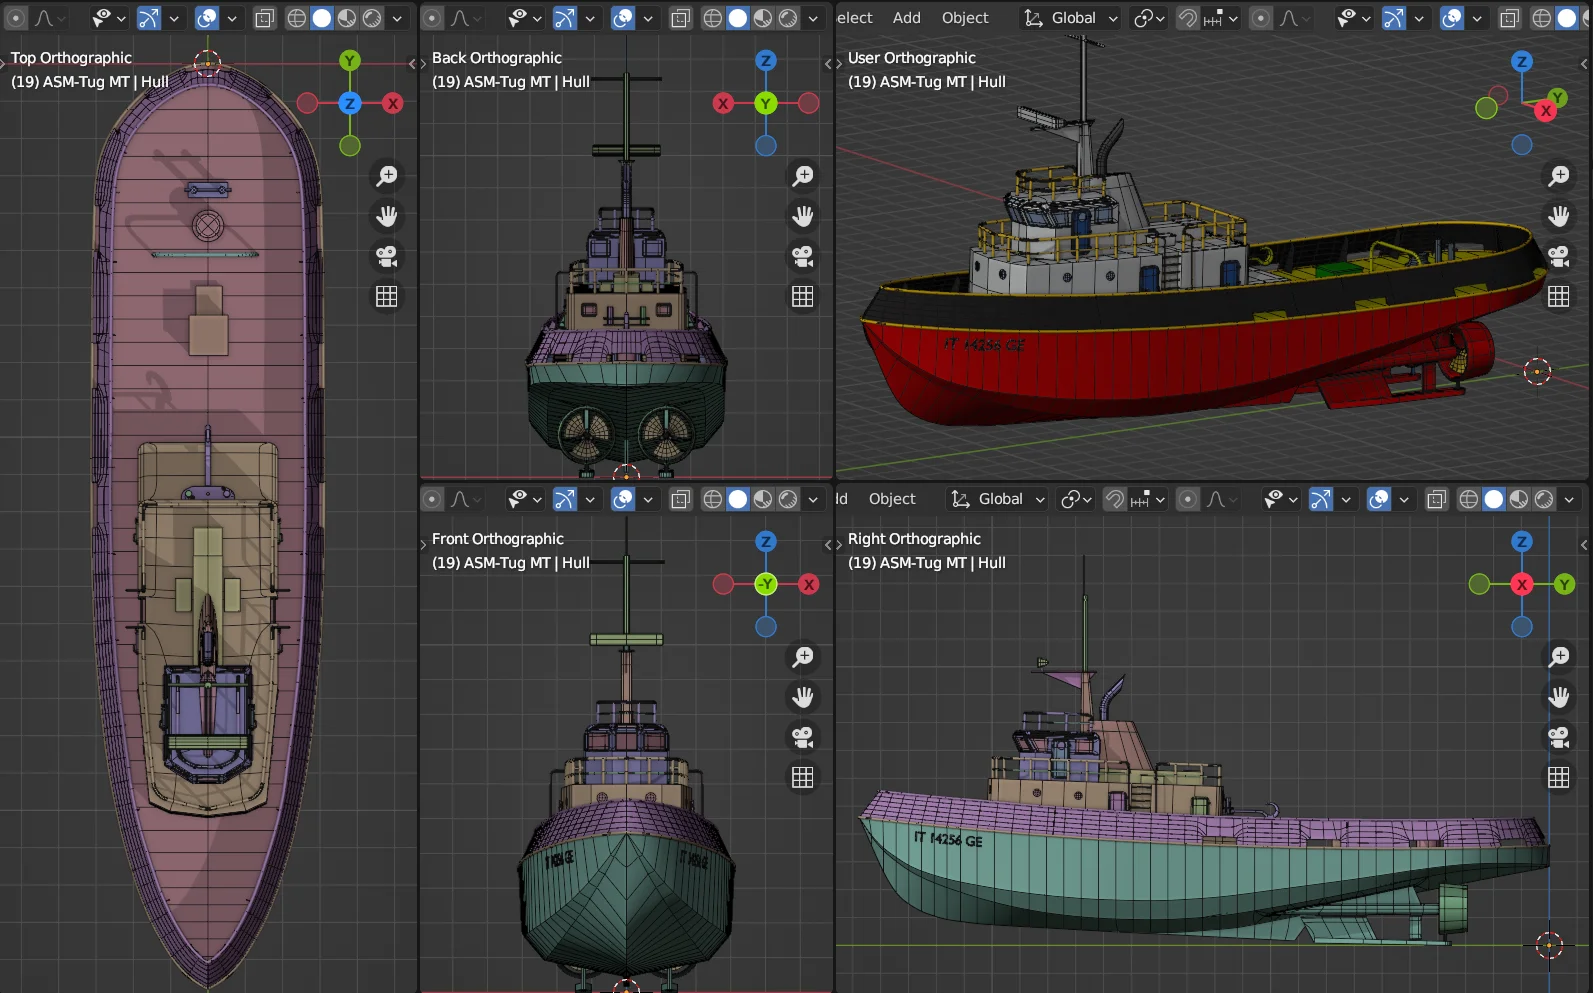Image resolution: width=1593 pixels, height=993 pixels.
Task: Toggle X-ray in Right Orthographic header
Action: pos(1436,499)
